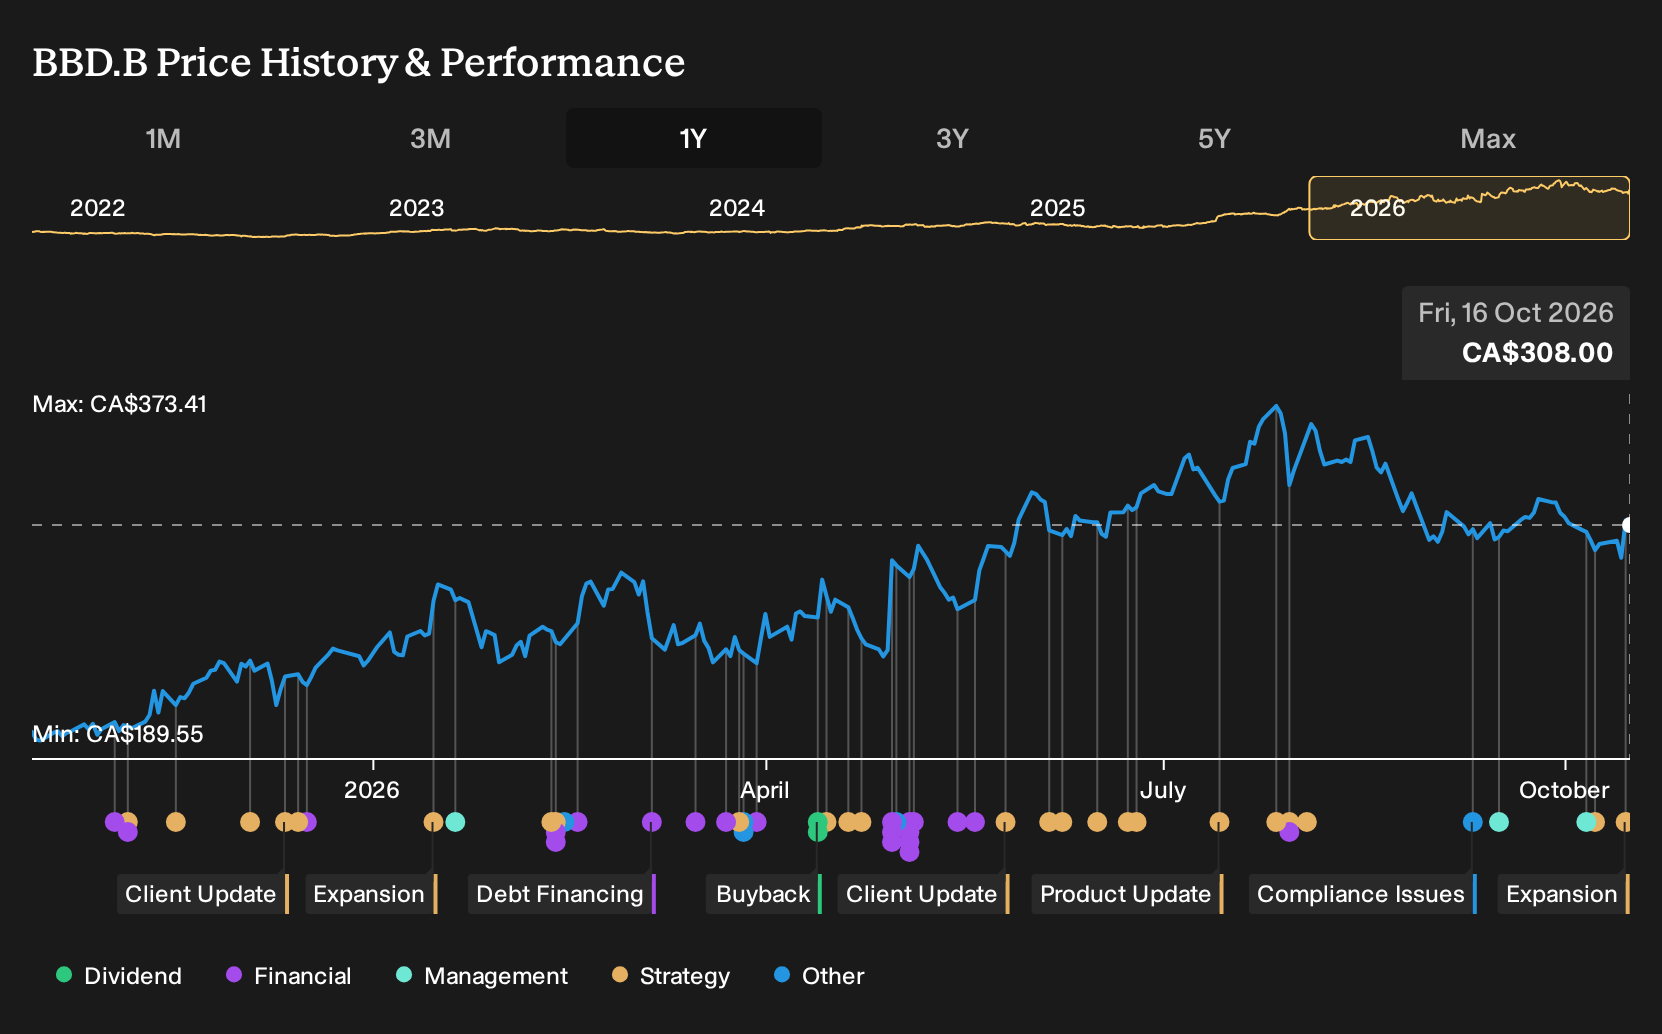Click orange dot linked to Expansion before Debt Financing

pos(433,822)
